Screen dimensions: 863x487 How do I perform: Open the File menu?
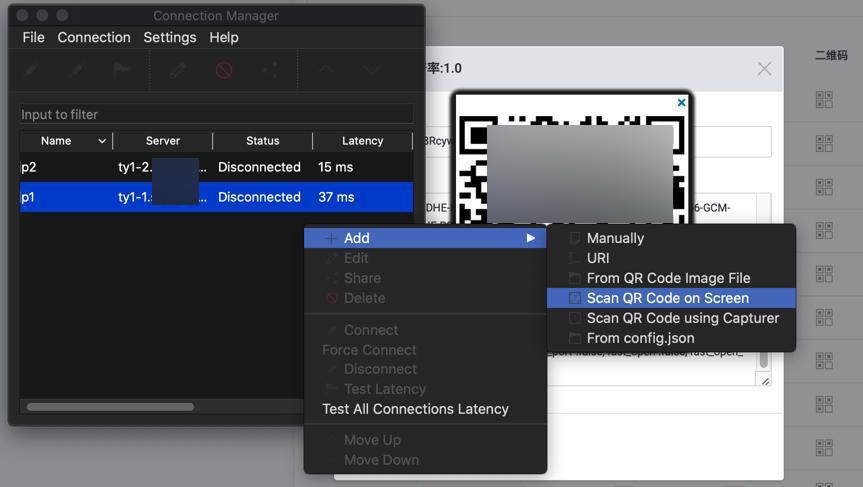[x=33, y=37]
